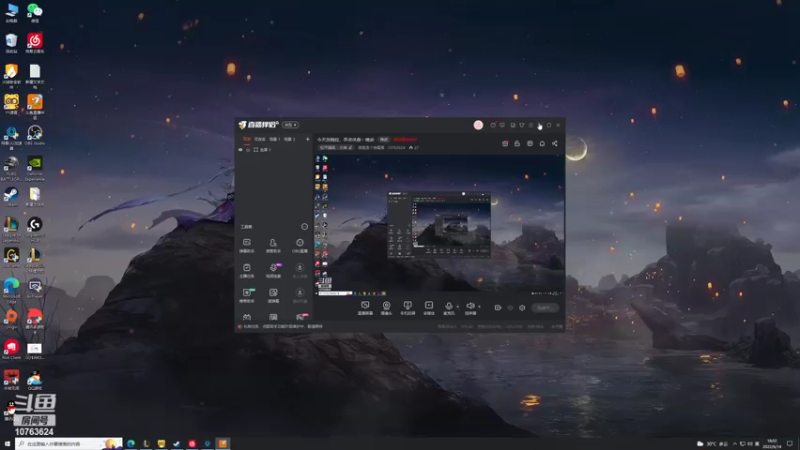Open NetEase Cloud Music desktop shortcut
800x450 pixels.
(x=35, y=43)
